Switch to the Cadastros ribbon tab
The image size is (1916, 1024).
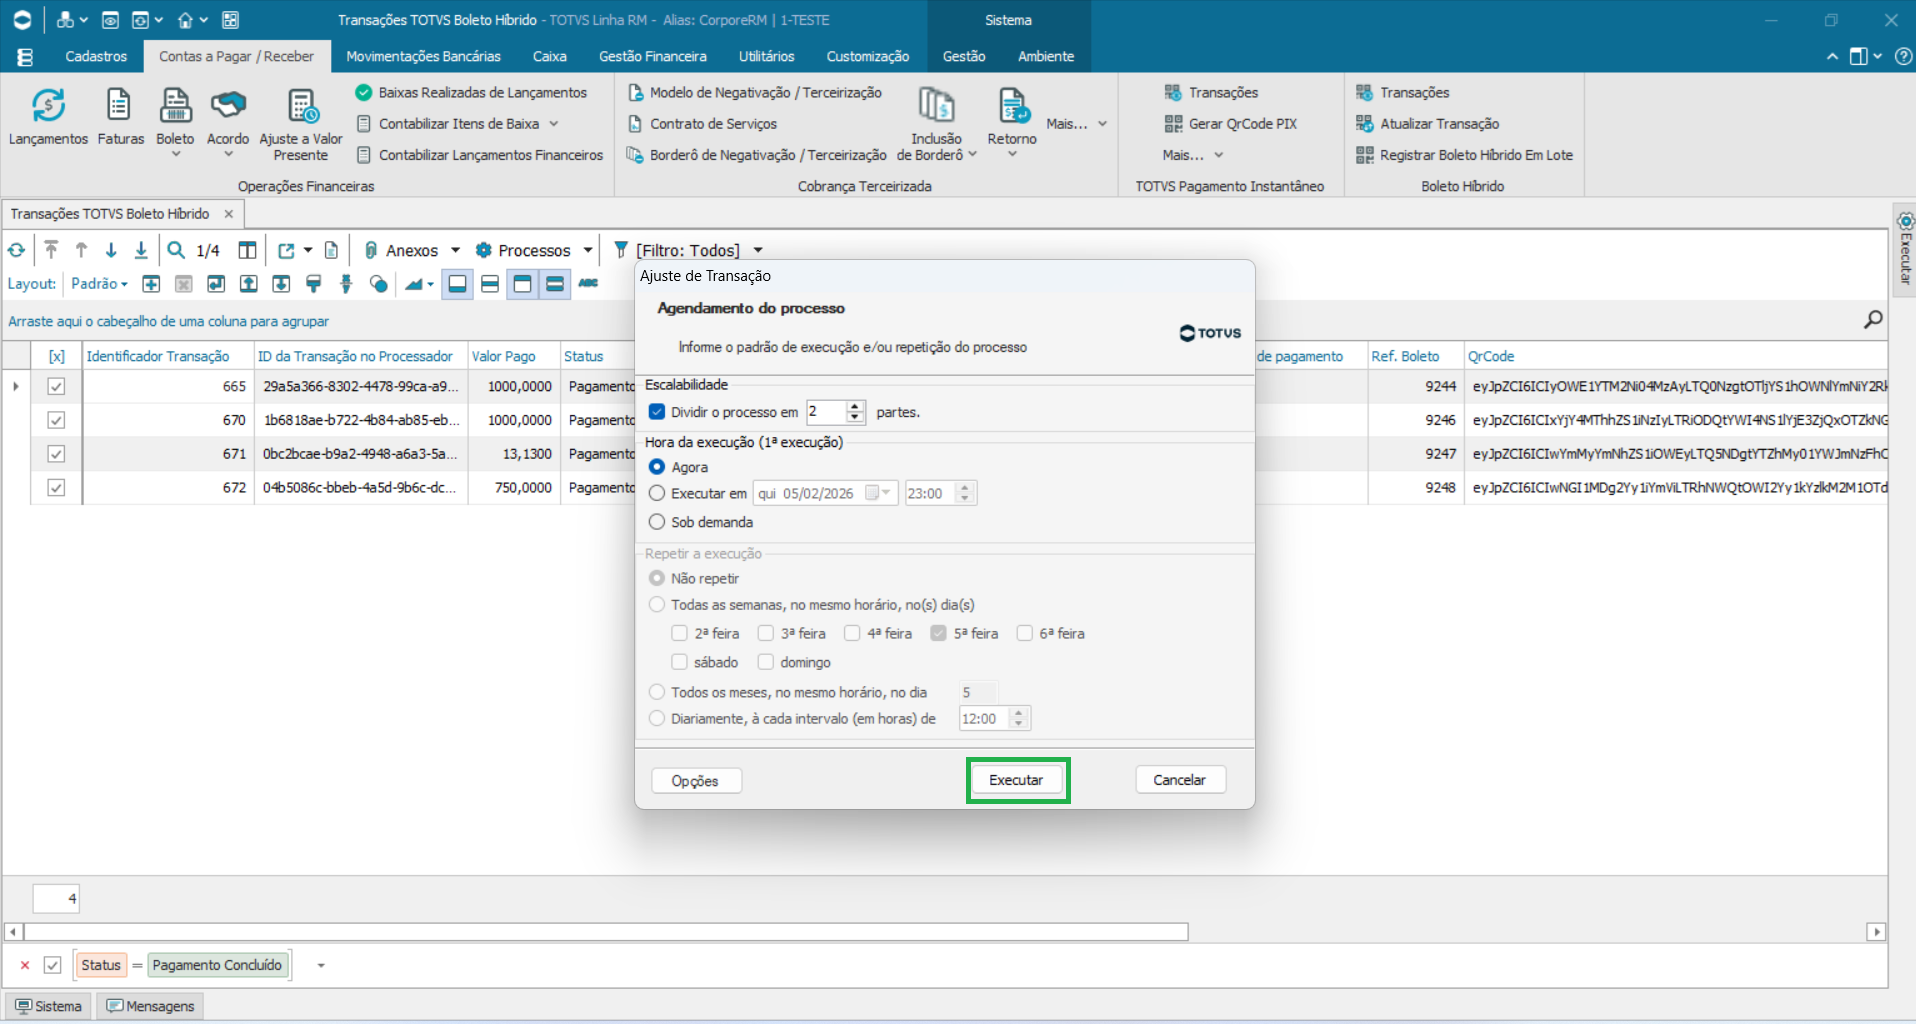[96, 57]
